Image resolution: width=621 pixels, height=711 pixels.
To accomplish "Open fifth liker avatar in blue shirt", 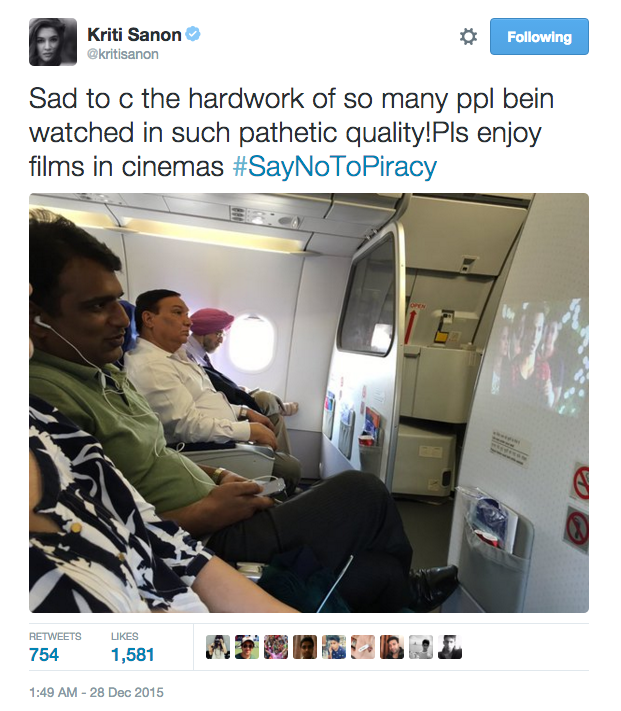I will click(x=334, y=647).
